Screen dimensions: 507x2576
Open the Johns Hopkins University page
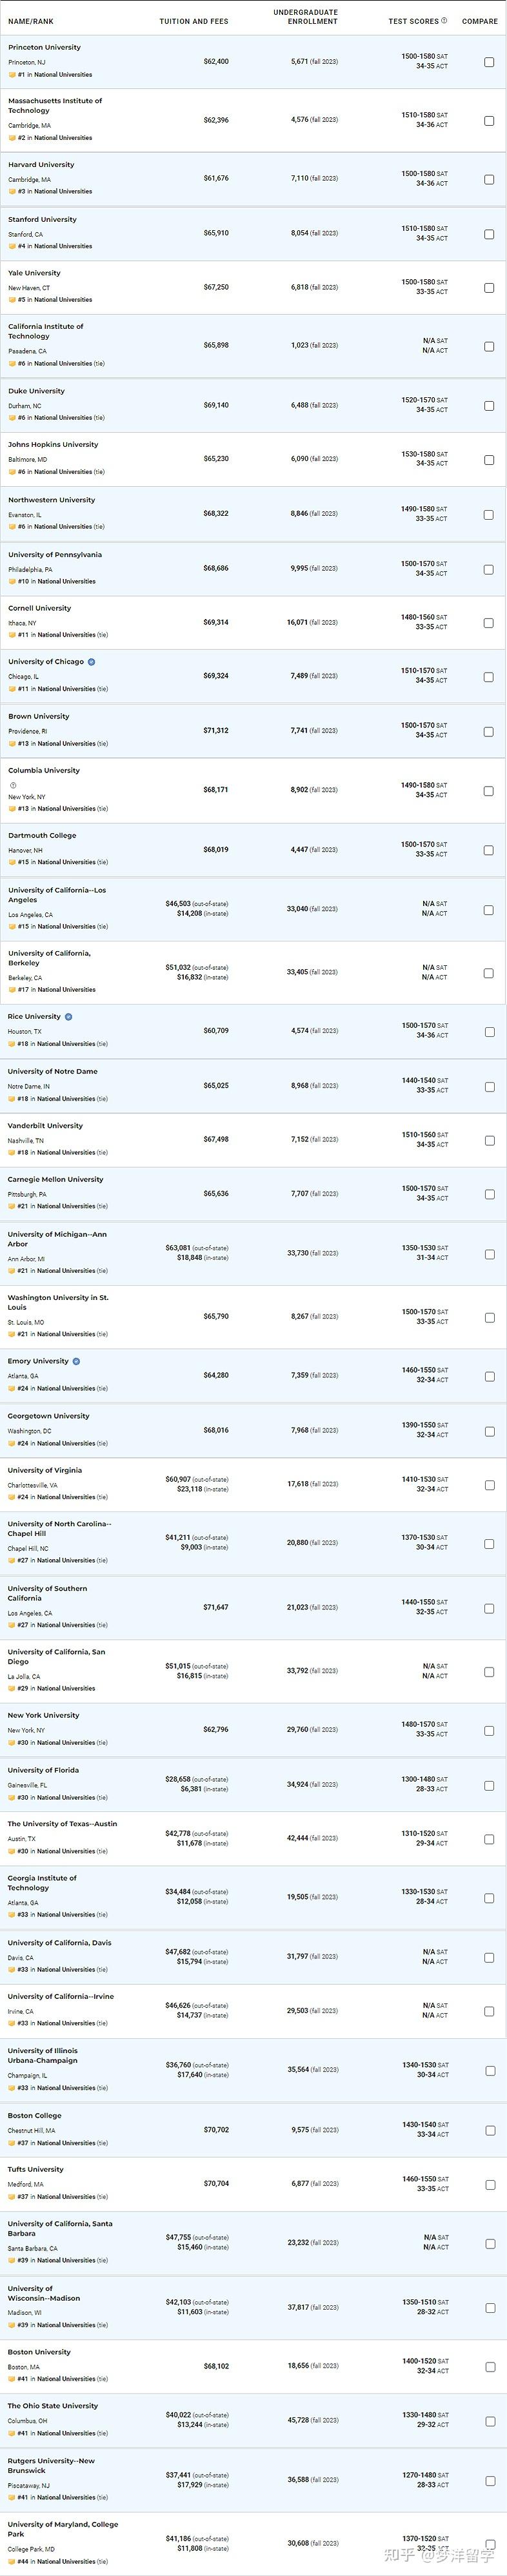click(x=53, y=445)
